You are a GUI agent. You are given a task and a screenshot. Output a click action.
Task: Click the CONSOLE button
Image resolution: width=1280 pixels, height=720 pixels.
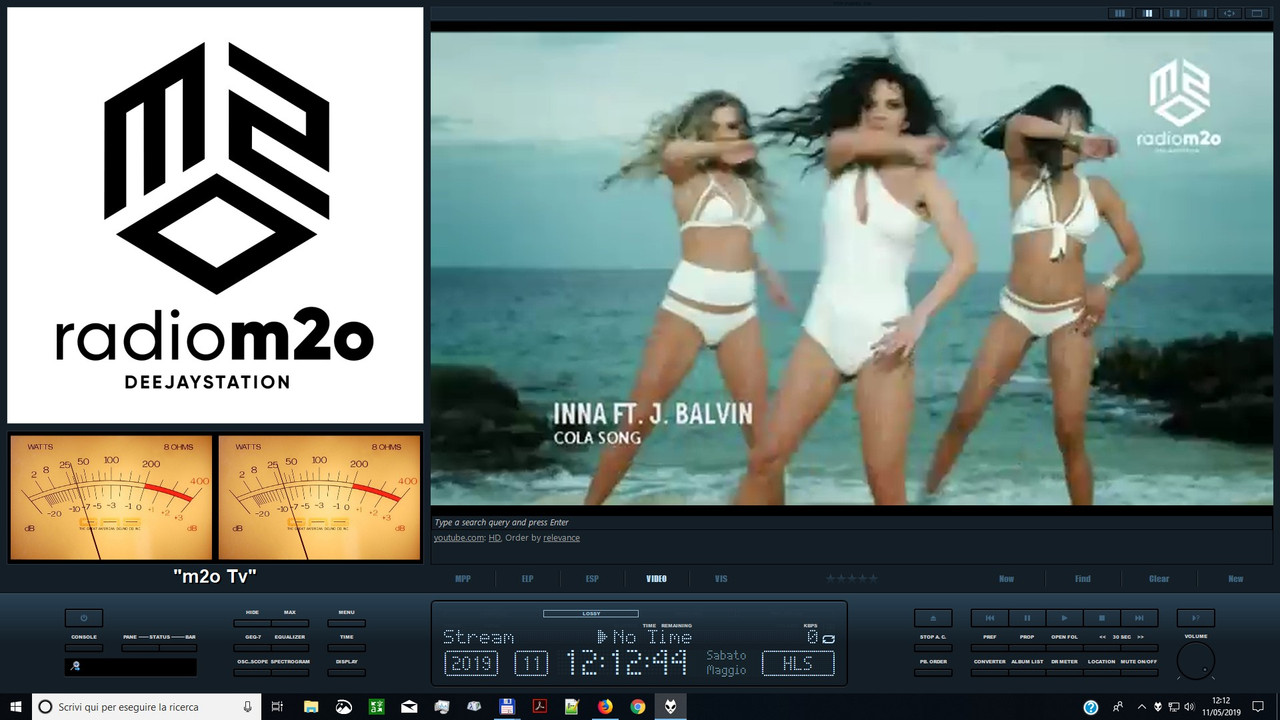click(84, 648)
